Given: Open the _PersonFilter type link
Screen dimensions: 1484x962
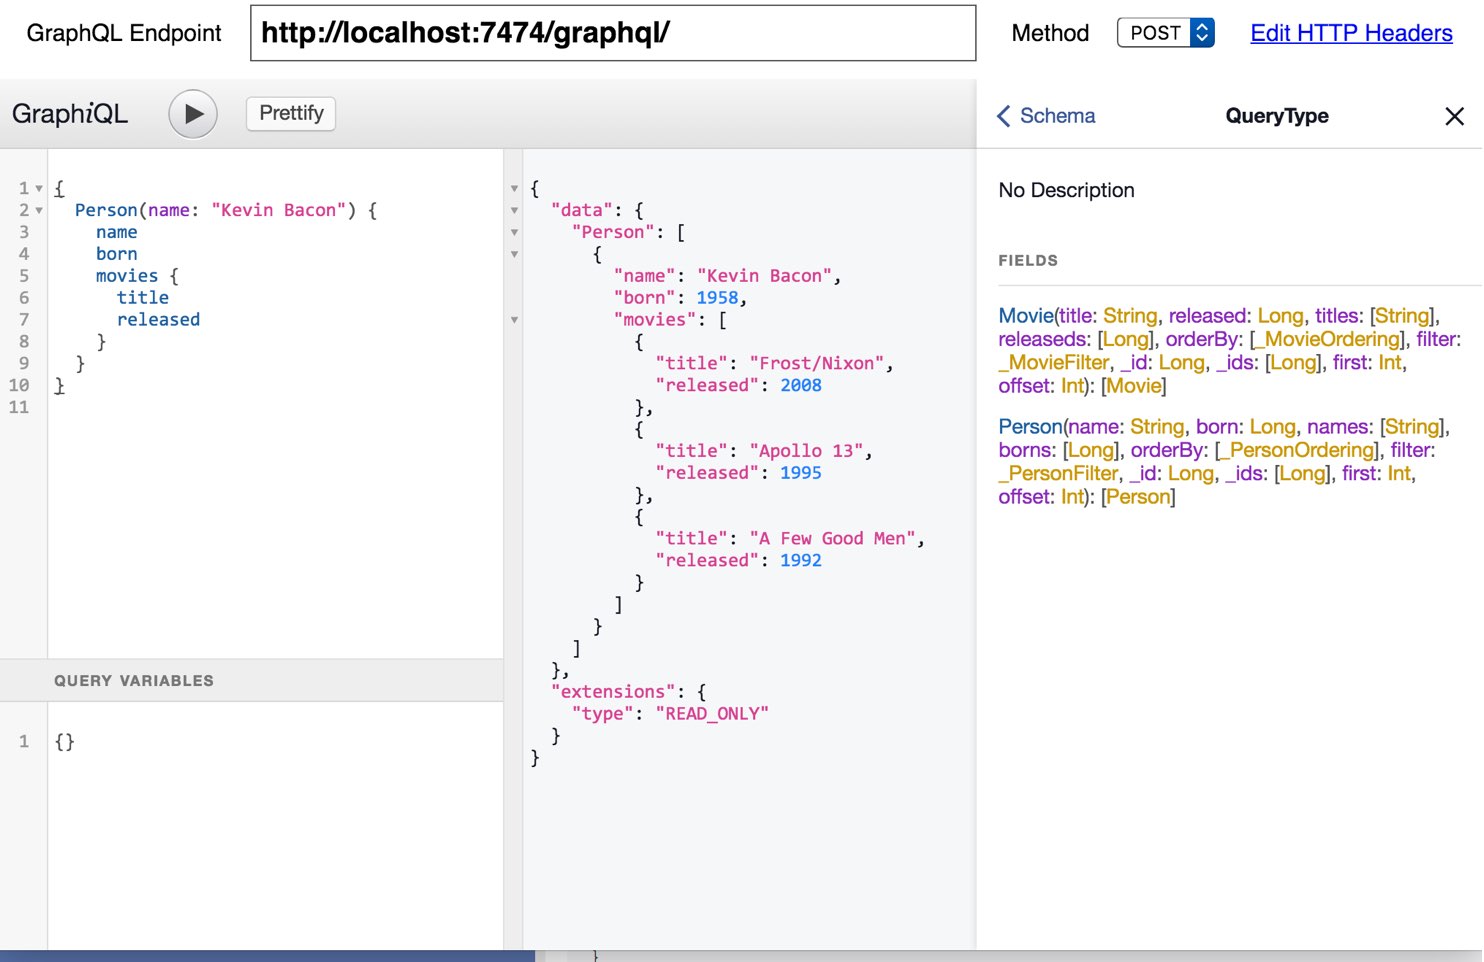Looking at the screenshot, I should pos(1058,473).
